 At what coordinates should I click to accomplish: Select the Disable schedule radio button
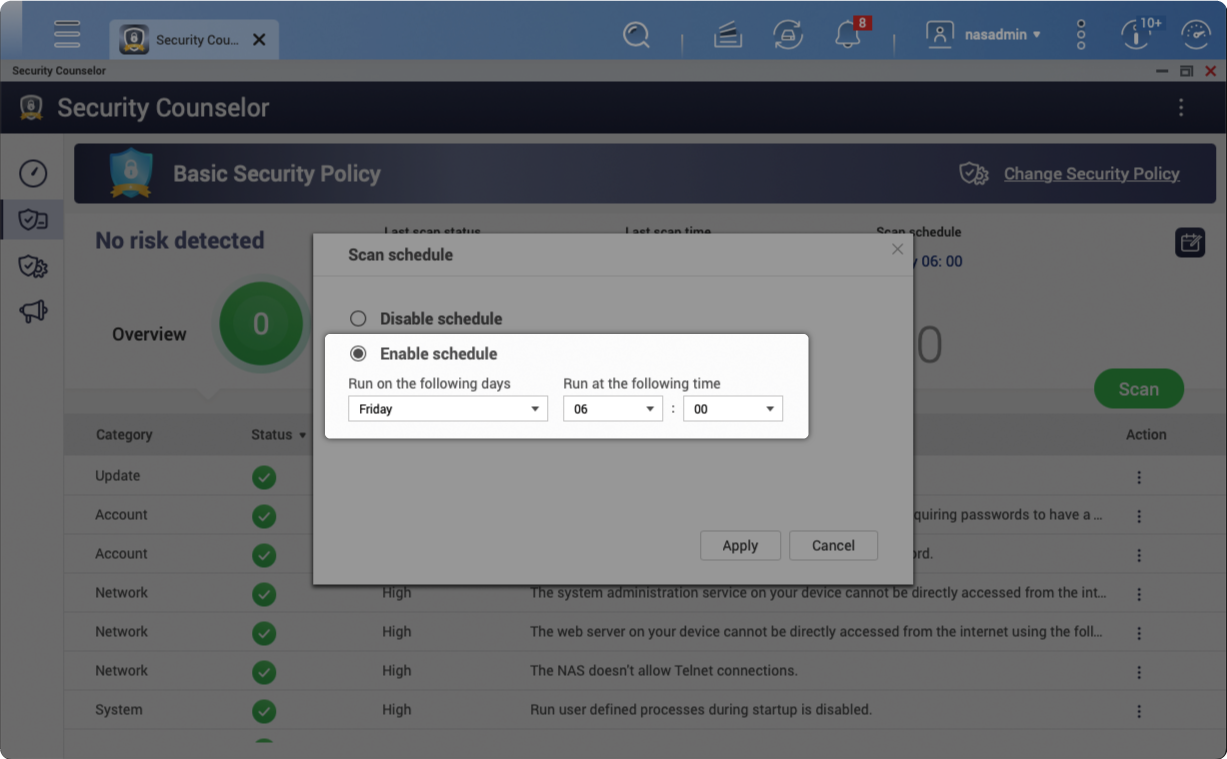(x=358, y=319)
